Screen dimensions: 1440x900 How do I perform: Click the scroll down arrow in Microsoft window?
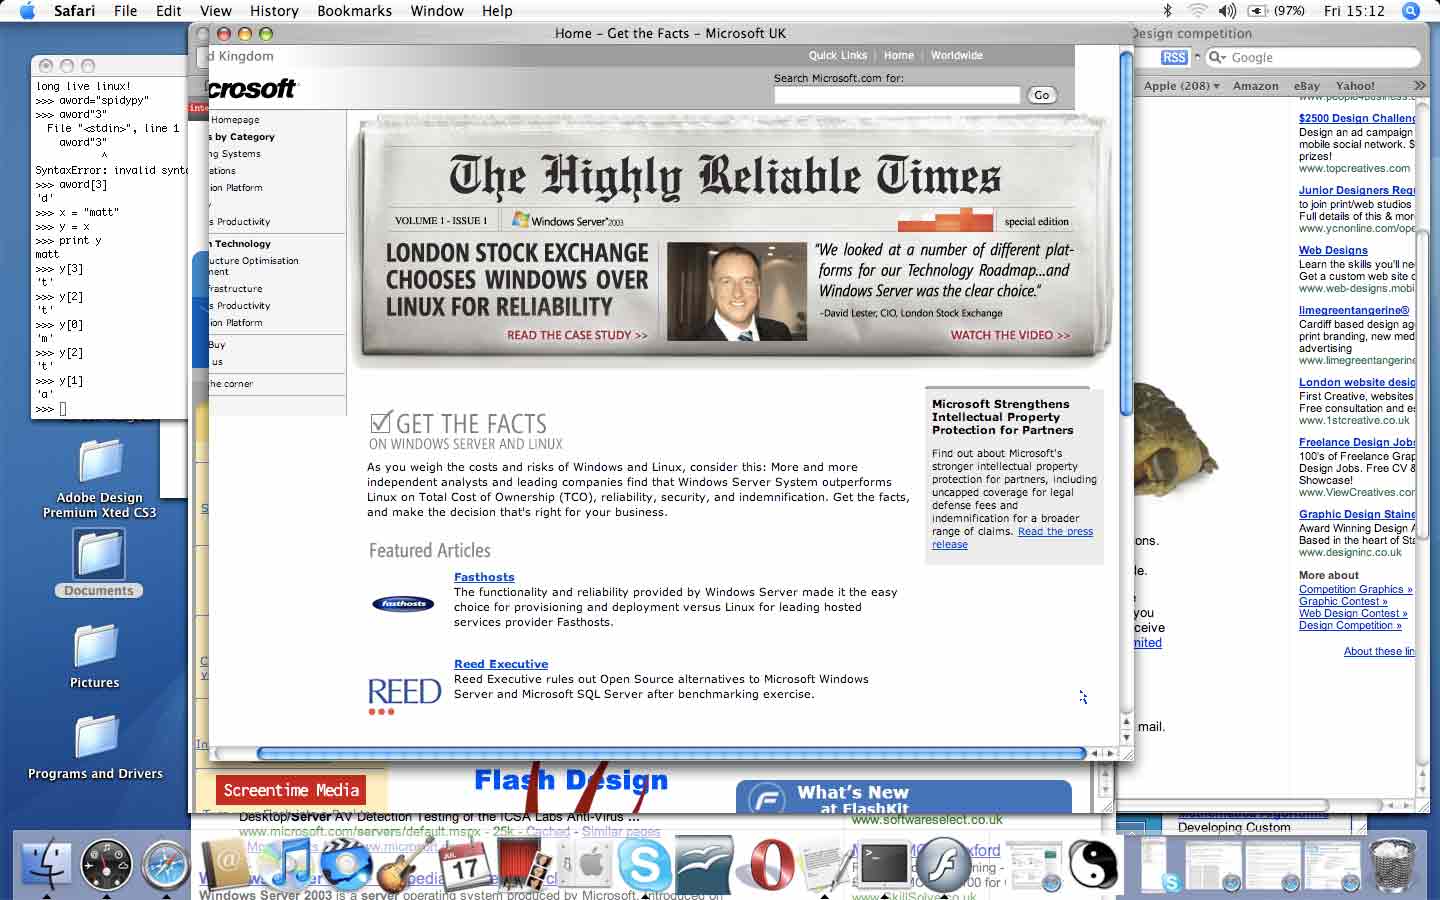pyautogui.click(x=1126, y=737)
